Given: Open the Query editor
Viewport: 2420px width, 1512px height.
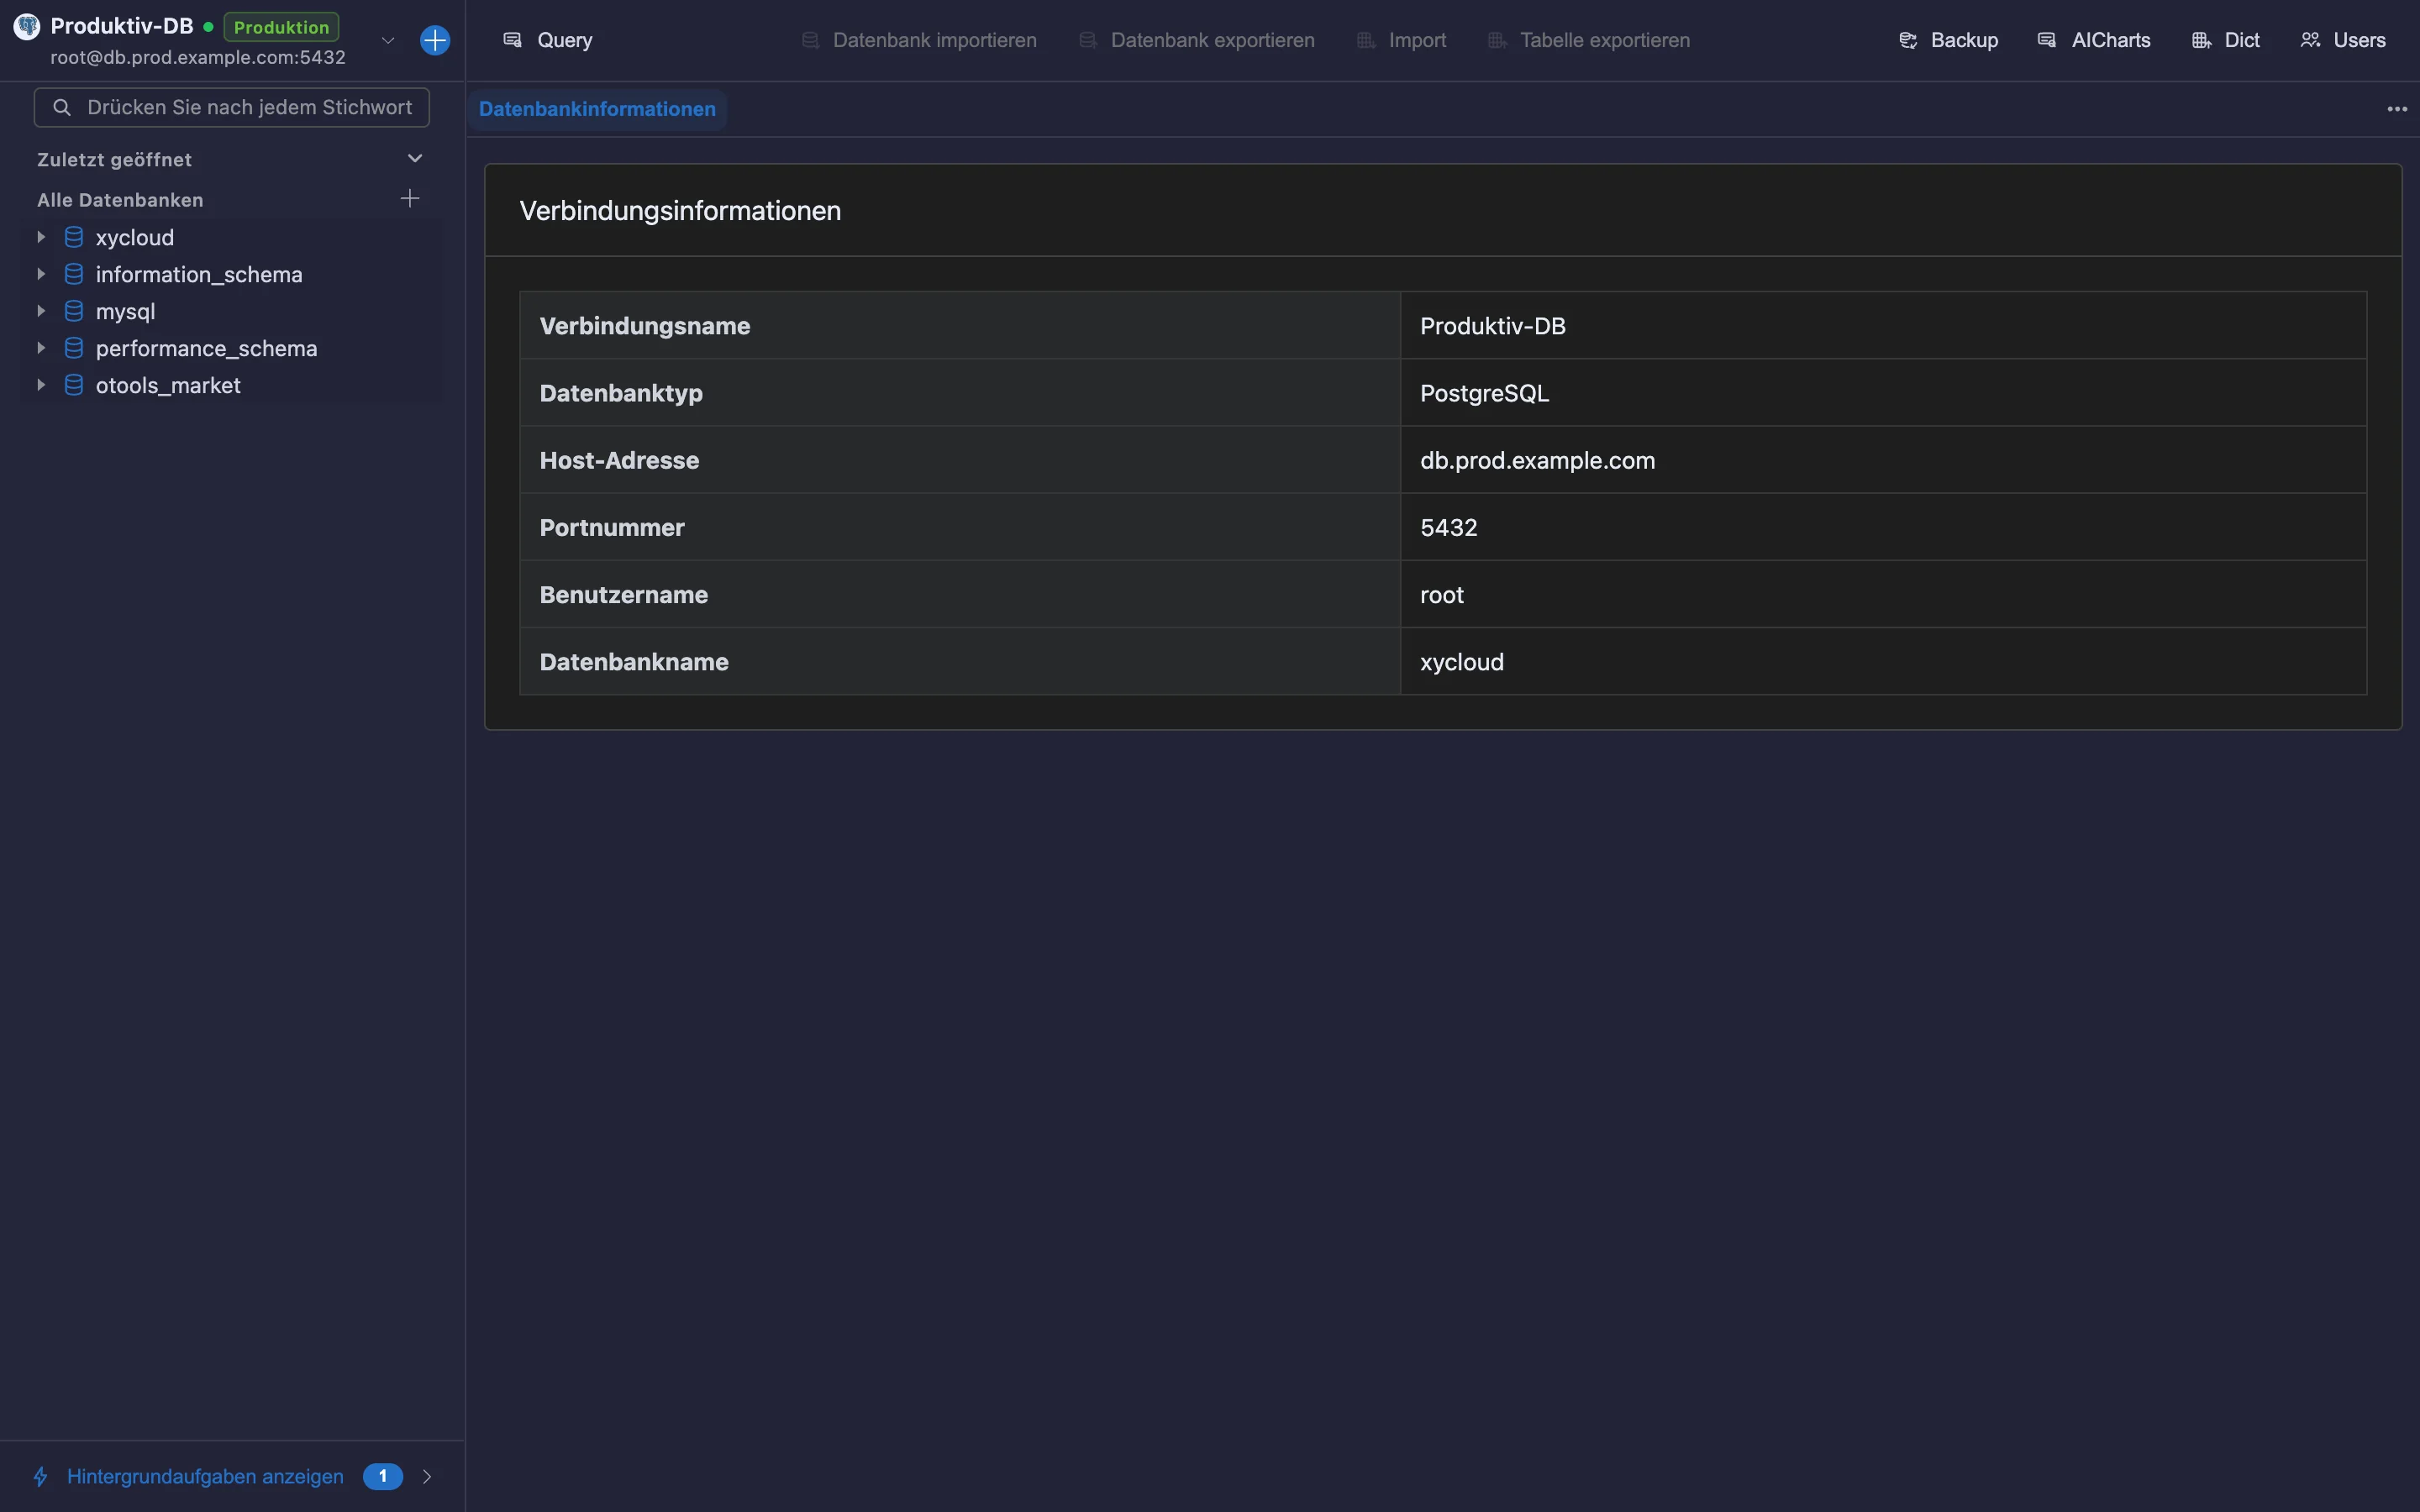Looking at the screenshot, I should tap(547, 40).
